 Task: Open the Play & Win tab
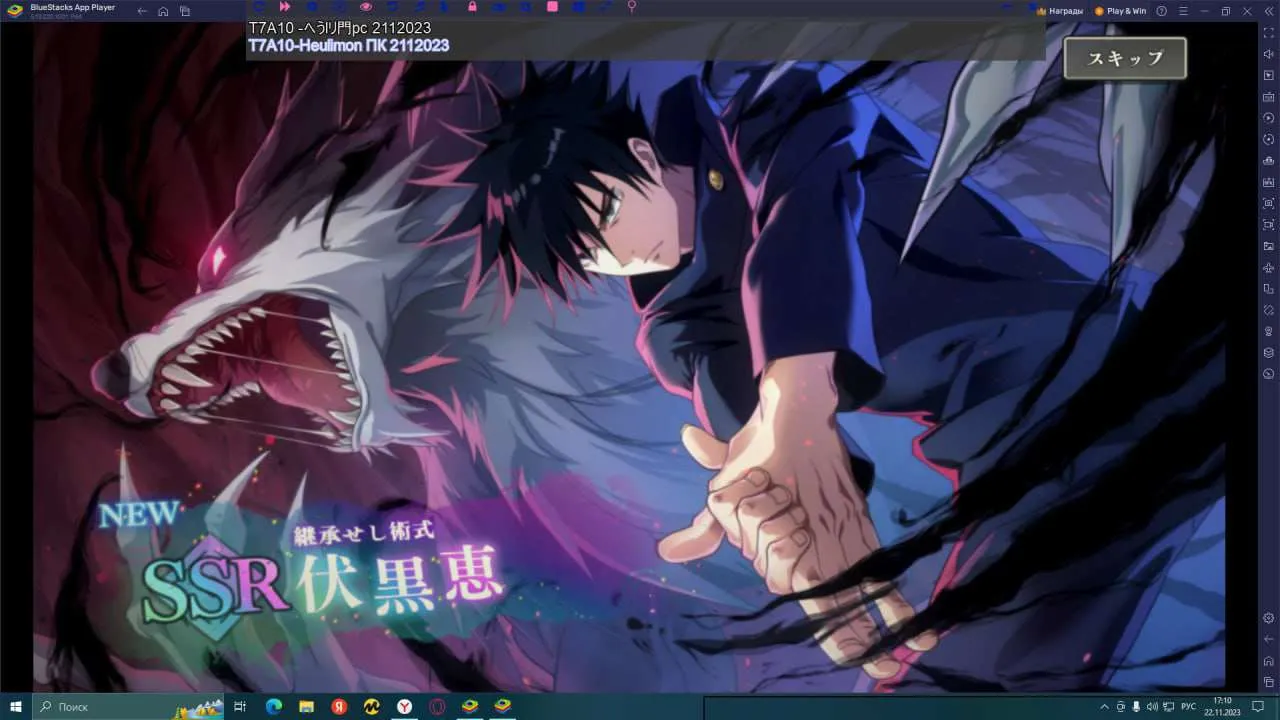tap(1120, 11)
